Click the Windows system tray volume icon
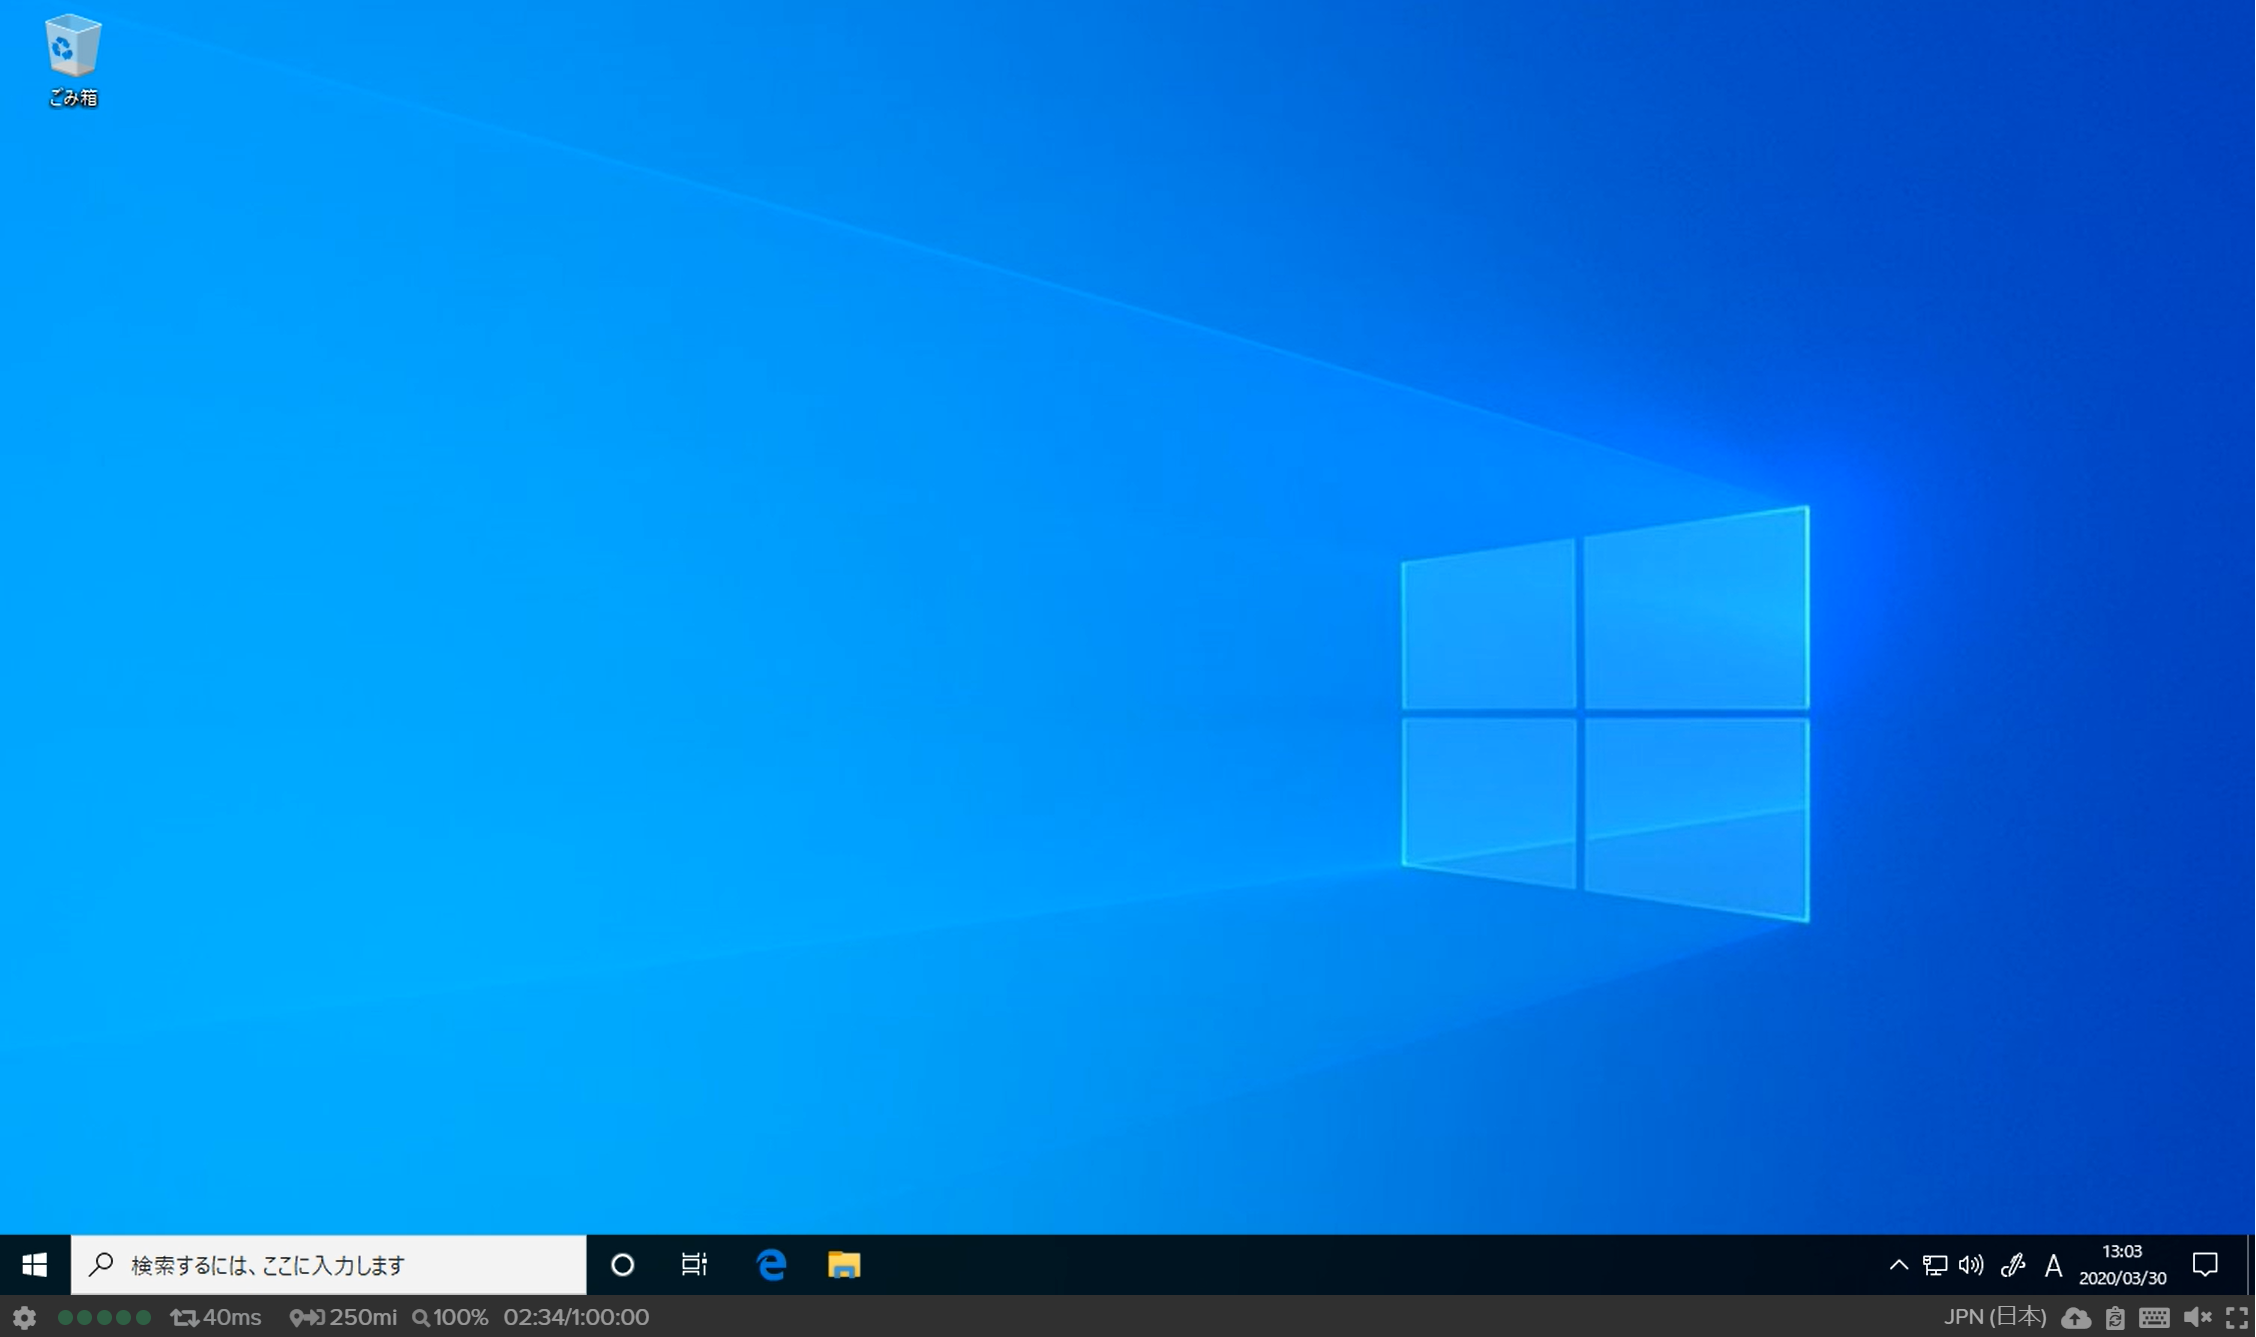The image size is (2256, 1337). click(1971, 1265)
